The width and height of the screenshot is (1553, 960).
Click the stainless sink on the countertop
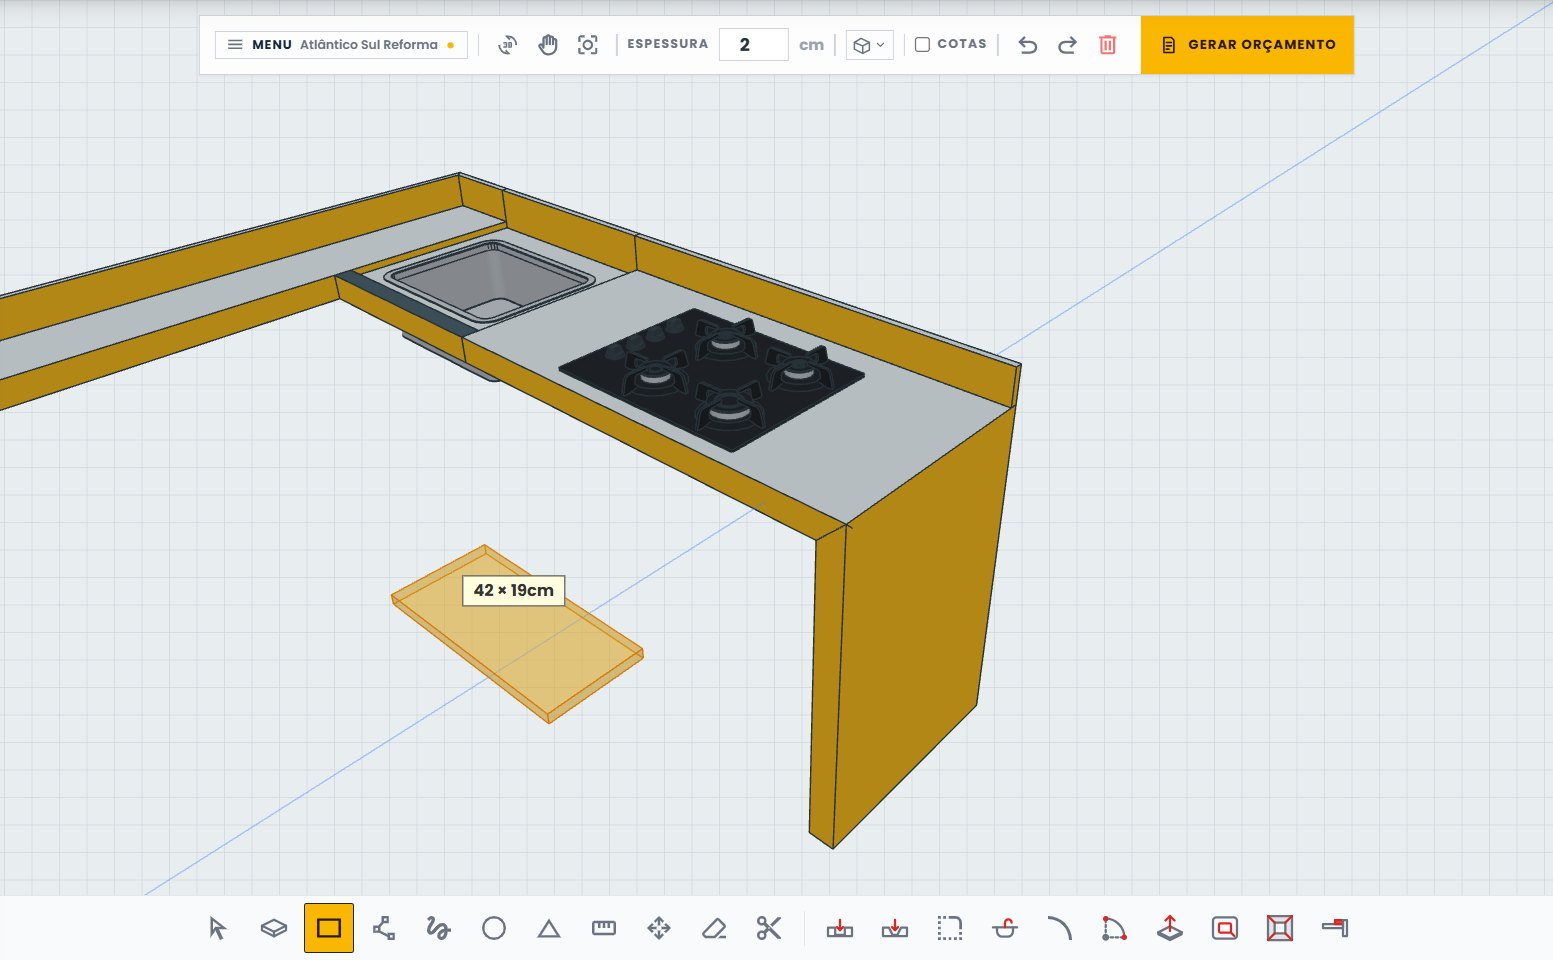click(x=490, y=280)
